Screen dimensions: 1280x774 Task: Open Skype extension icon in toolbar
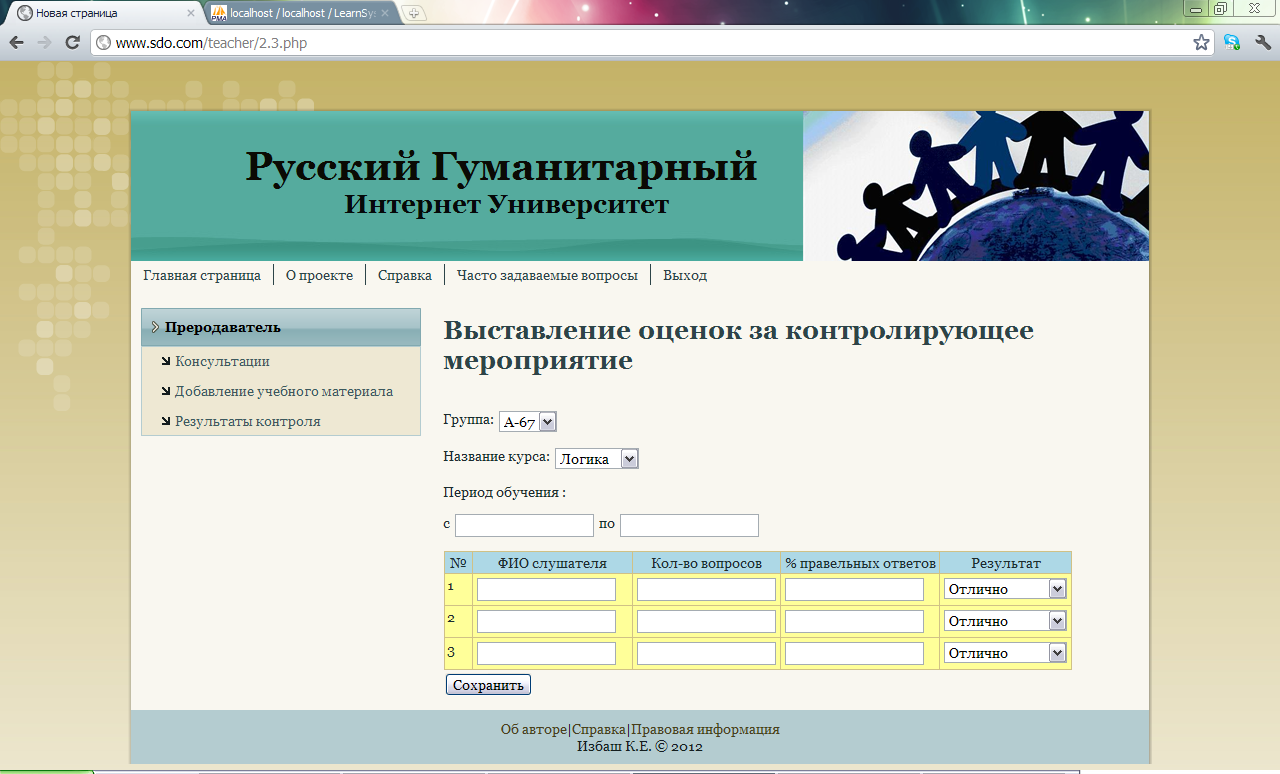click(1232, 42)
